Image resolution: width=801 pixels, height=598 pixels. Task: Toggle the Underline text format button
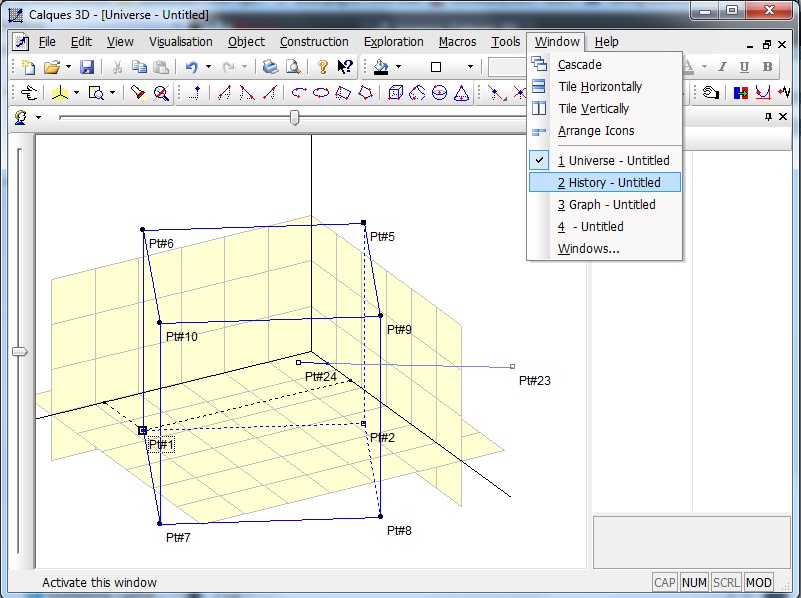click(744, 67)
